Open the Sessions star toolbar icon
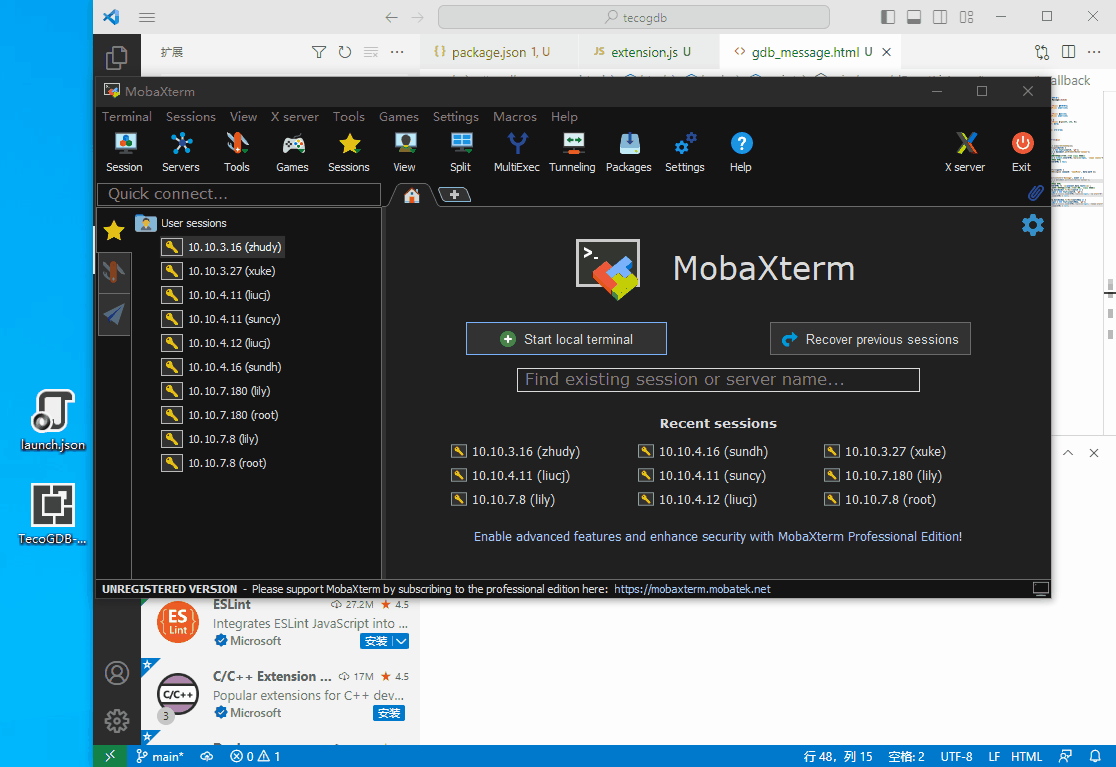The image size is (1116, 767). coord(349,152)
